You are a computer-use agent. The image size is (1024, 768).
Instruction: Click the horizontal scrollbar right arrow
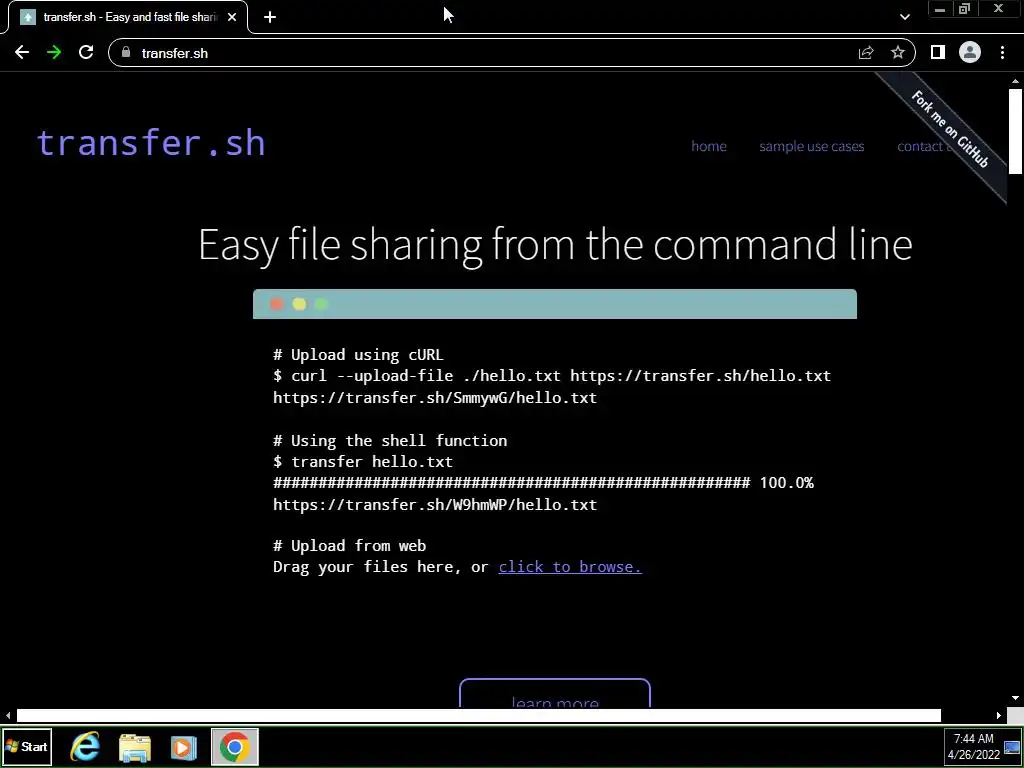[999, 716]
